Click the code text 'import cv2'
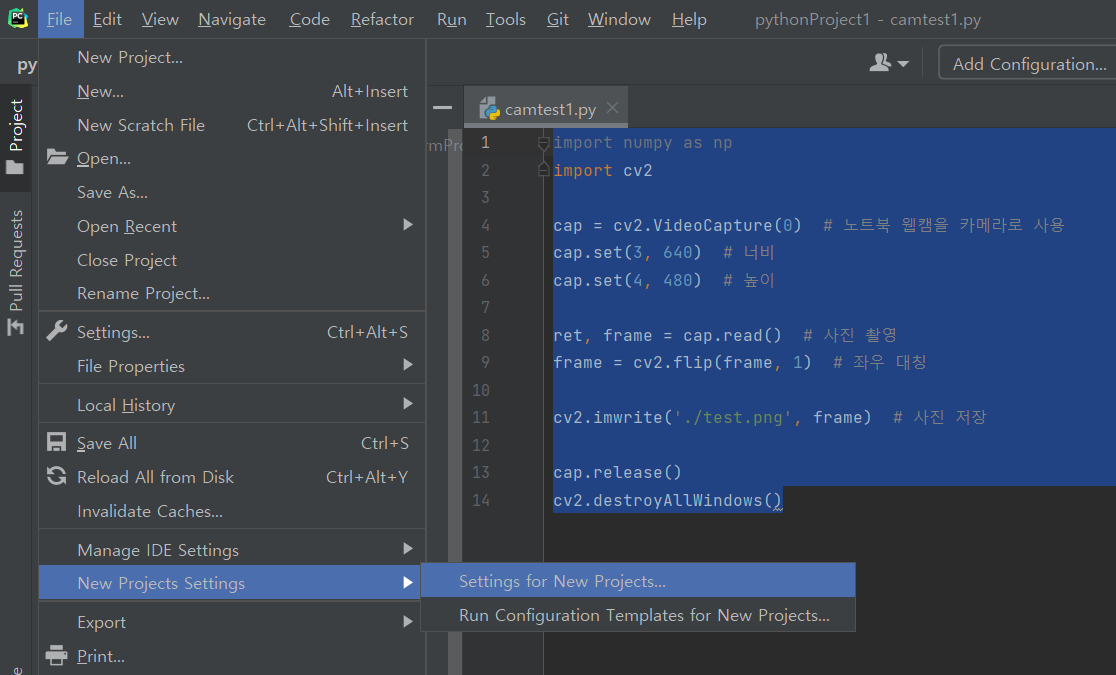 coord(603,170)
